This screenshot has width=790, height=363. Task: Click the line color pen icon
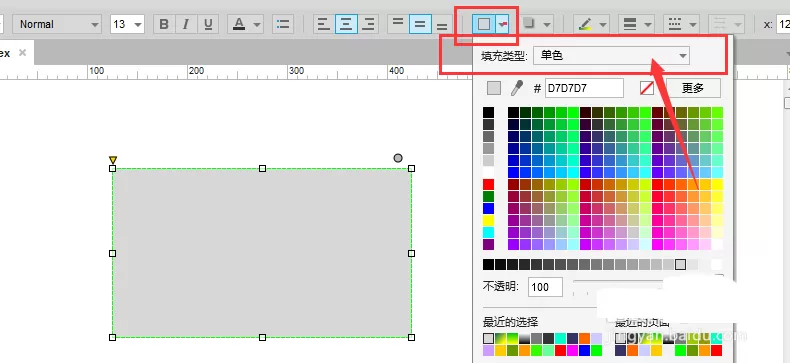point(585,24)
